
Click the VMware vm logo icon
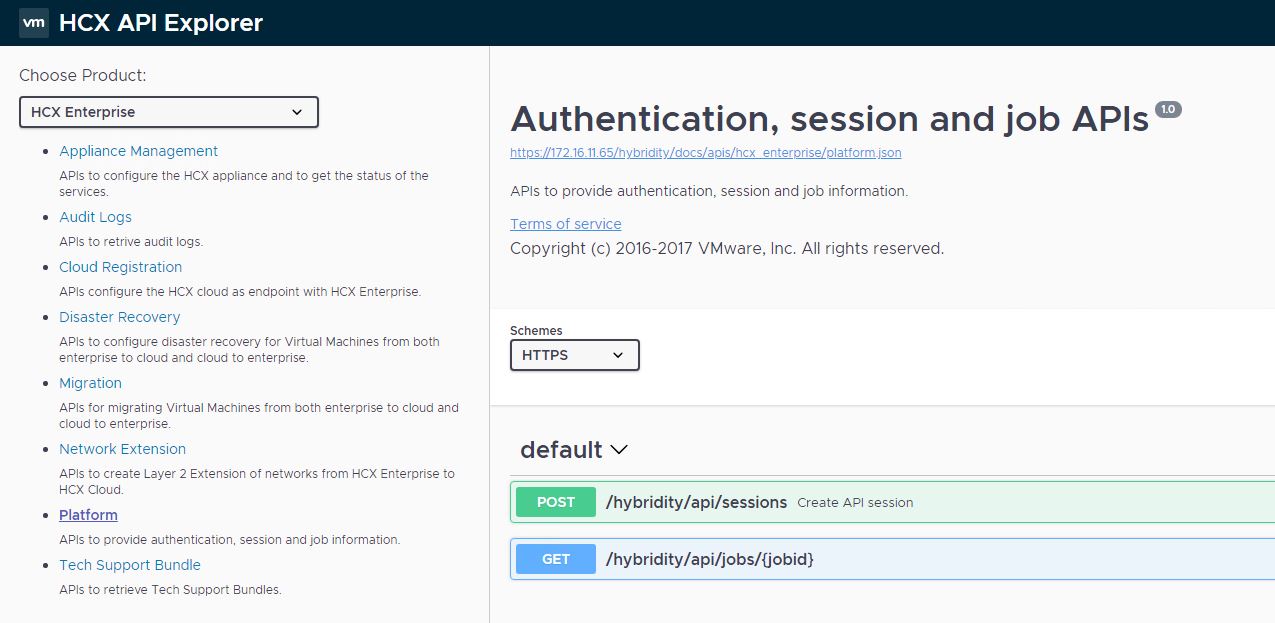pyautogui.click(x=34, y=22)
